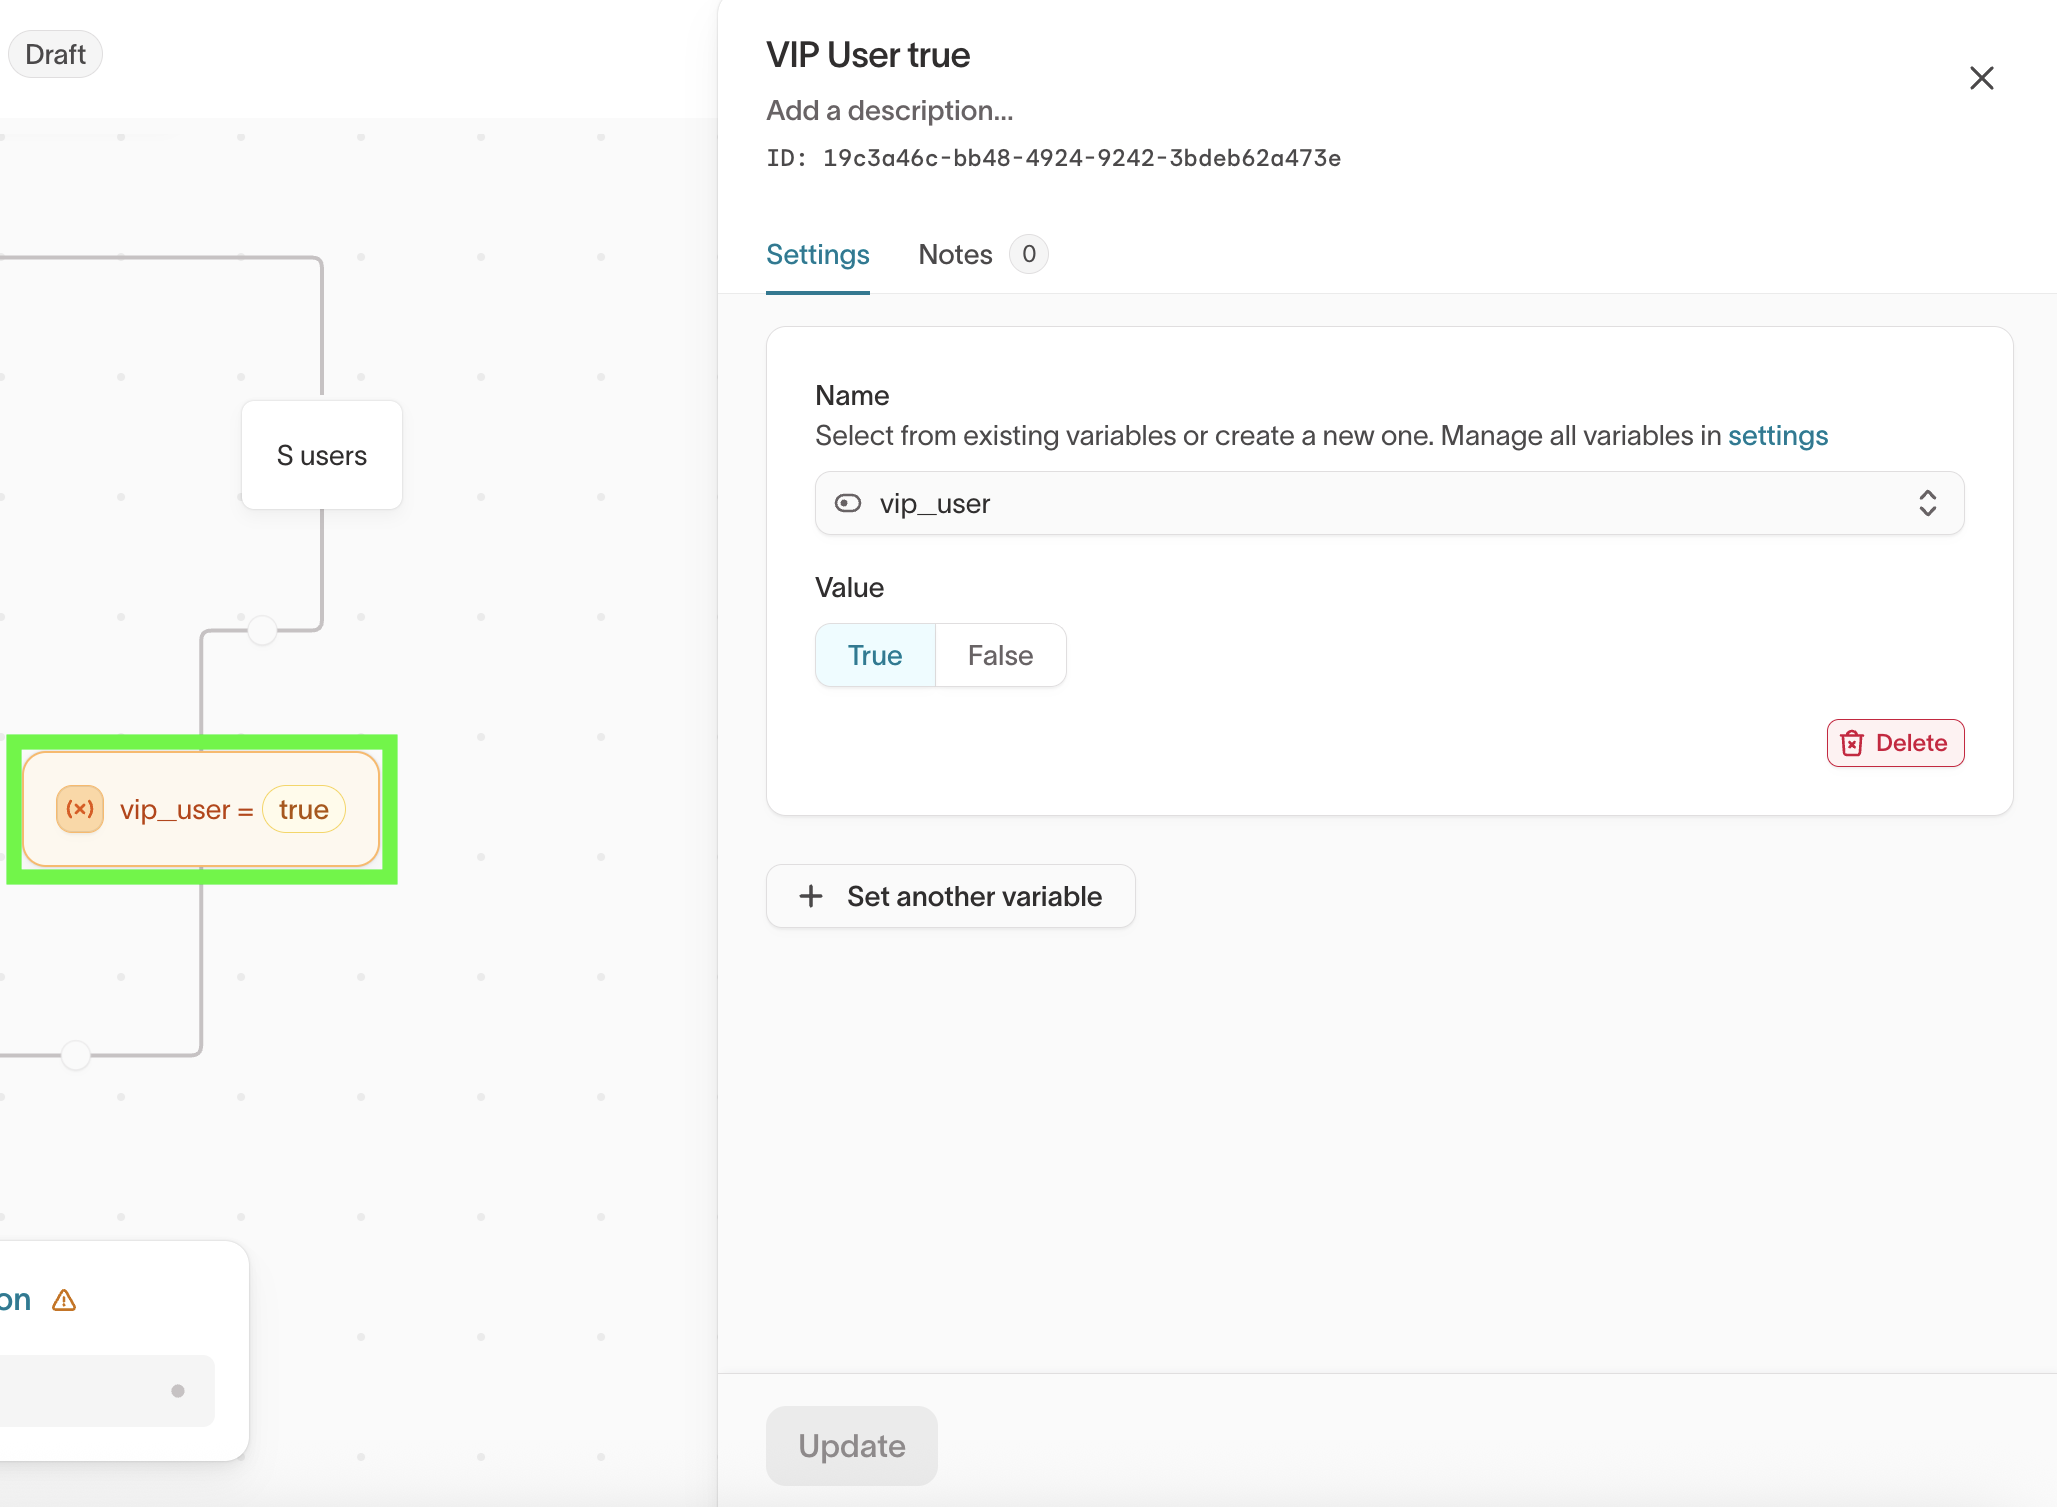This screenshot has height=1507, width=2057.
Task: Click the lower branch connector dot
Action: (76, 1055)
